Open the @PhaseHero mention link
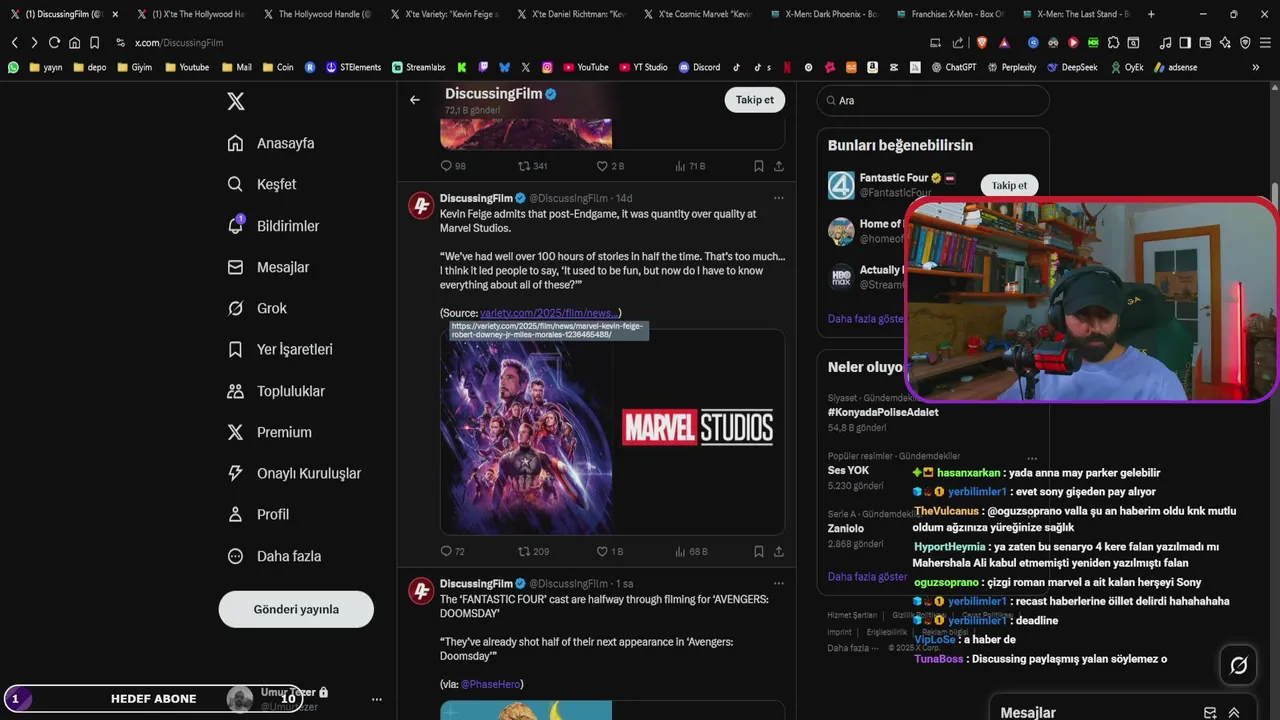The height and width of the screenshot is (720, 1280). (490, 684)
